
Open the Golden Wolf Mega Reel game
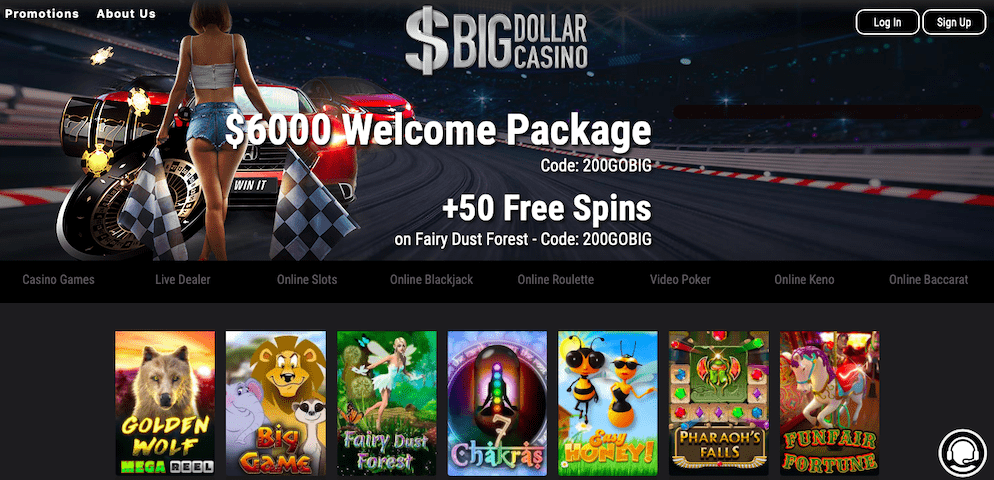[165, 403]
